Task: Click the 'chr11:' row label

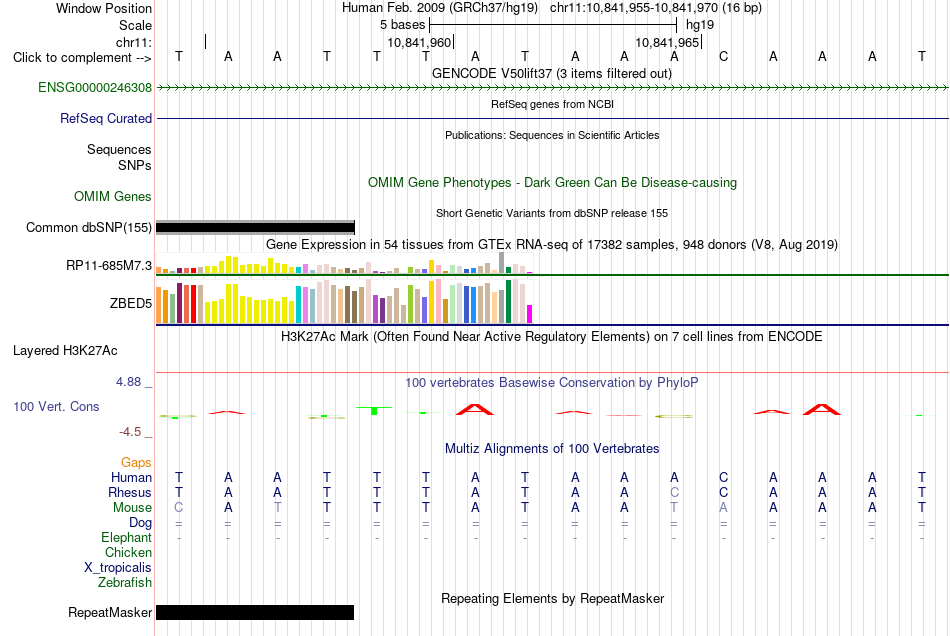Action: [x=134, y=42]
